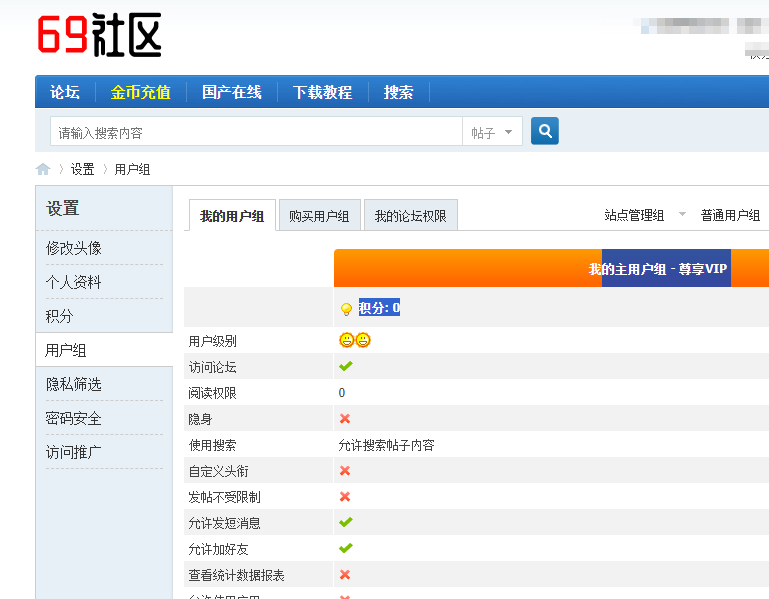This screenshot has height=599, width=769.
Task: Click red cross in 自定义头衔 row
Action: (345, 470)
